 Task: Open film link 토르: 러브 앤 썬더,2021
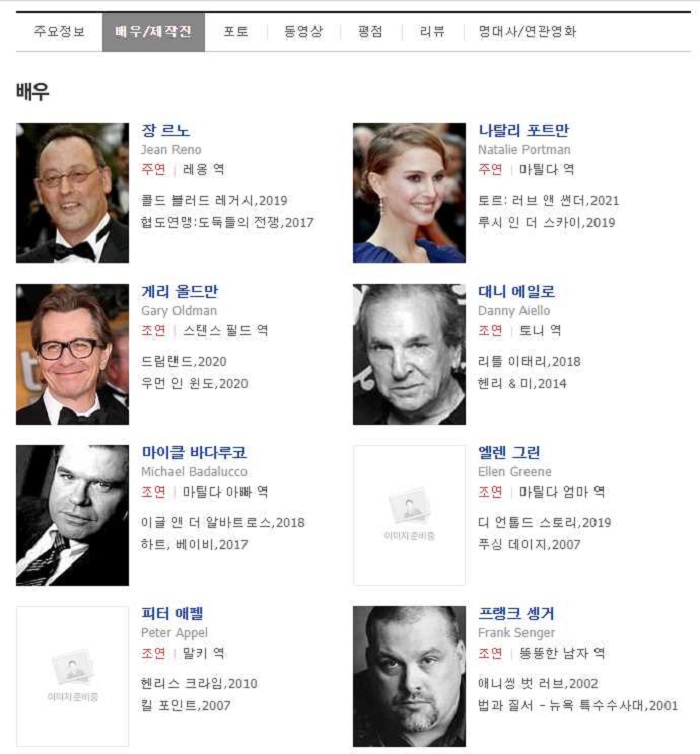549,201
